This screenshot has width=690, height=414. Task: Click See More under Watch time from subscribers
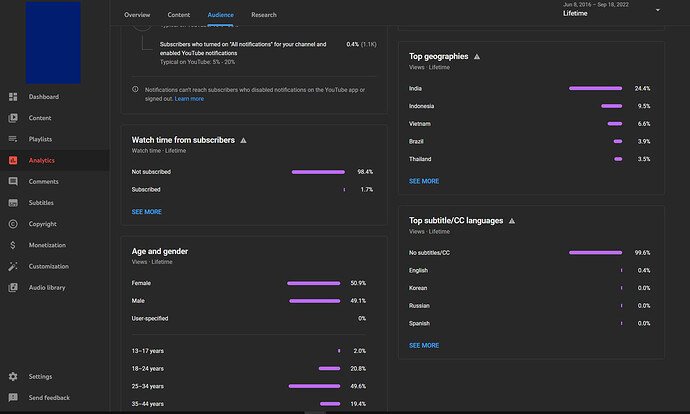146,212
